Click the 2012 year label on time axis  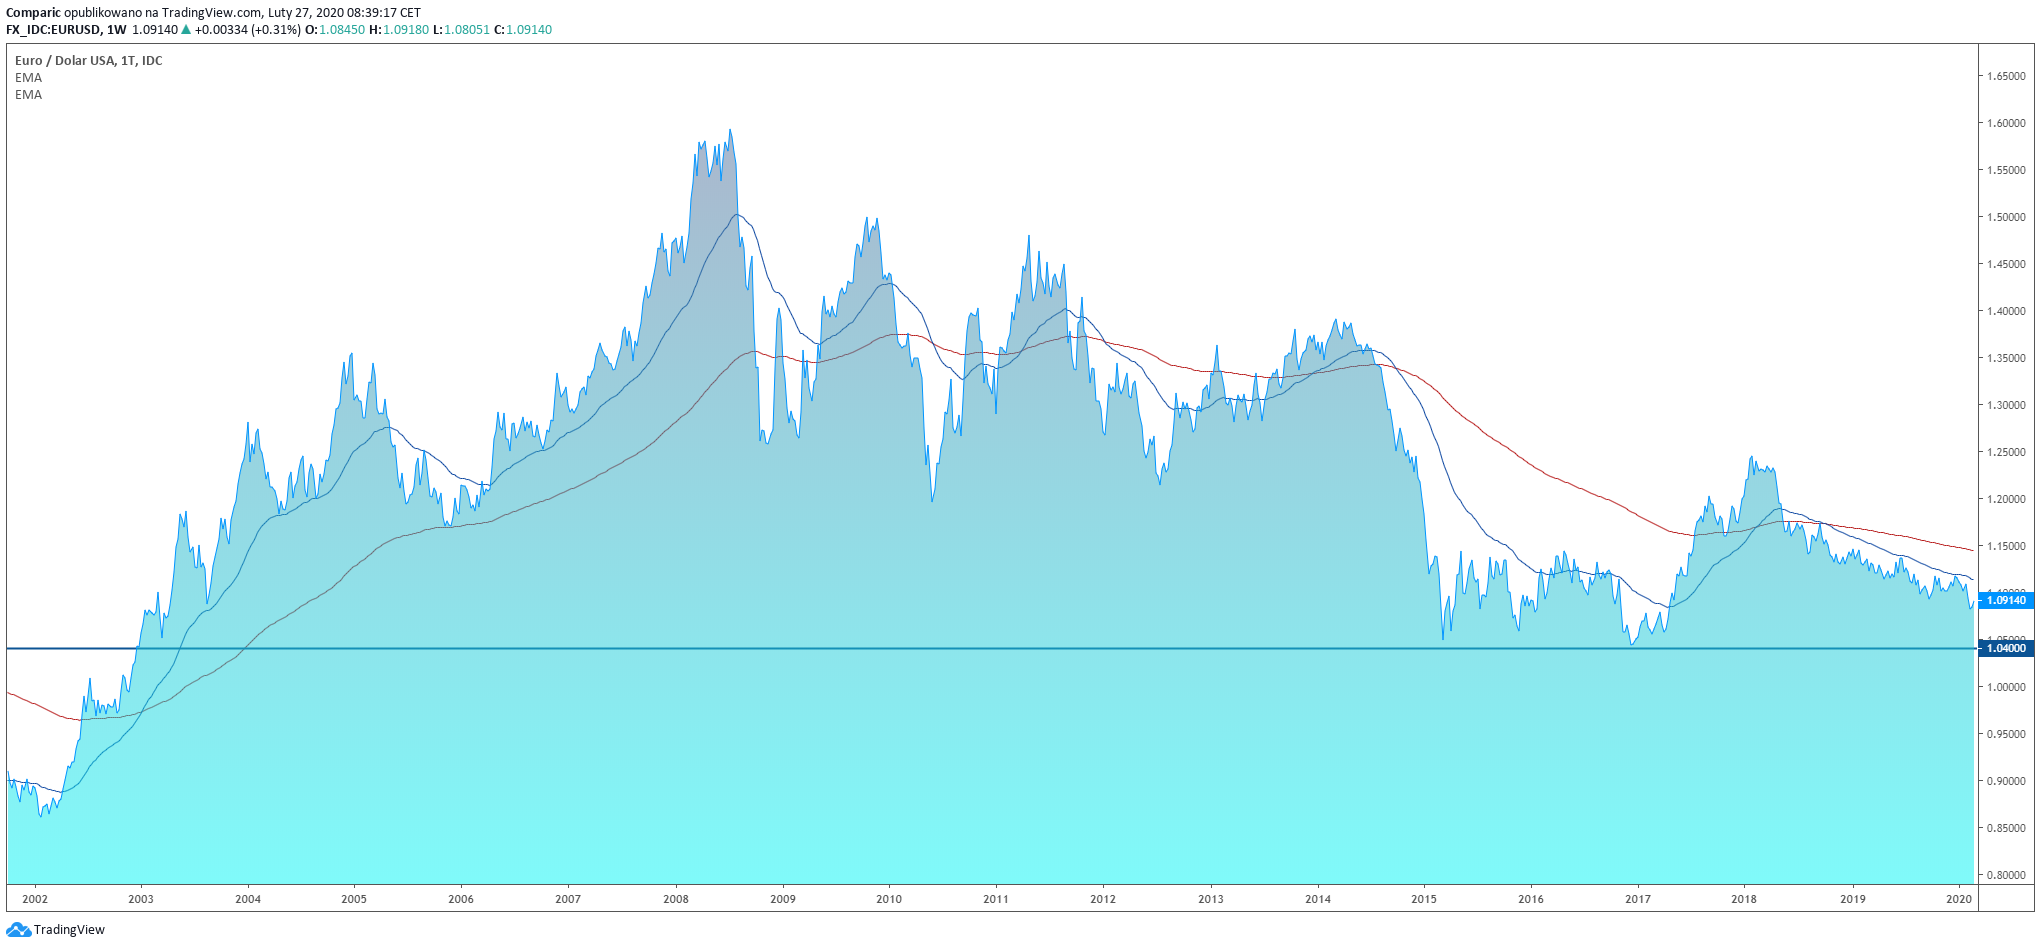pyautogui.click(x=1103, y=899)
